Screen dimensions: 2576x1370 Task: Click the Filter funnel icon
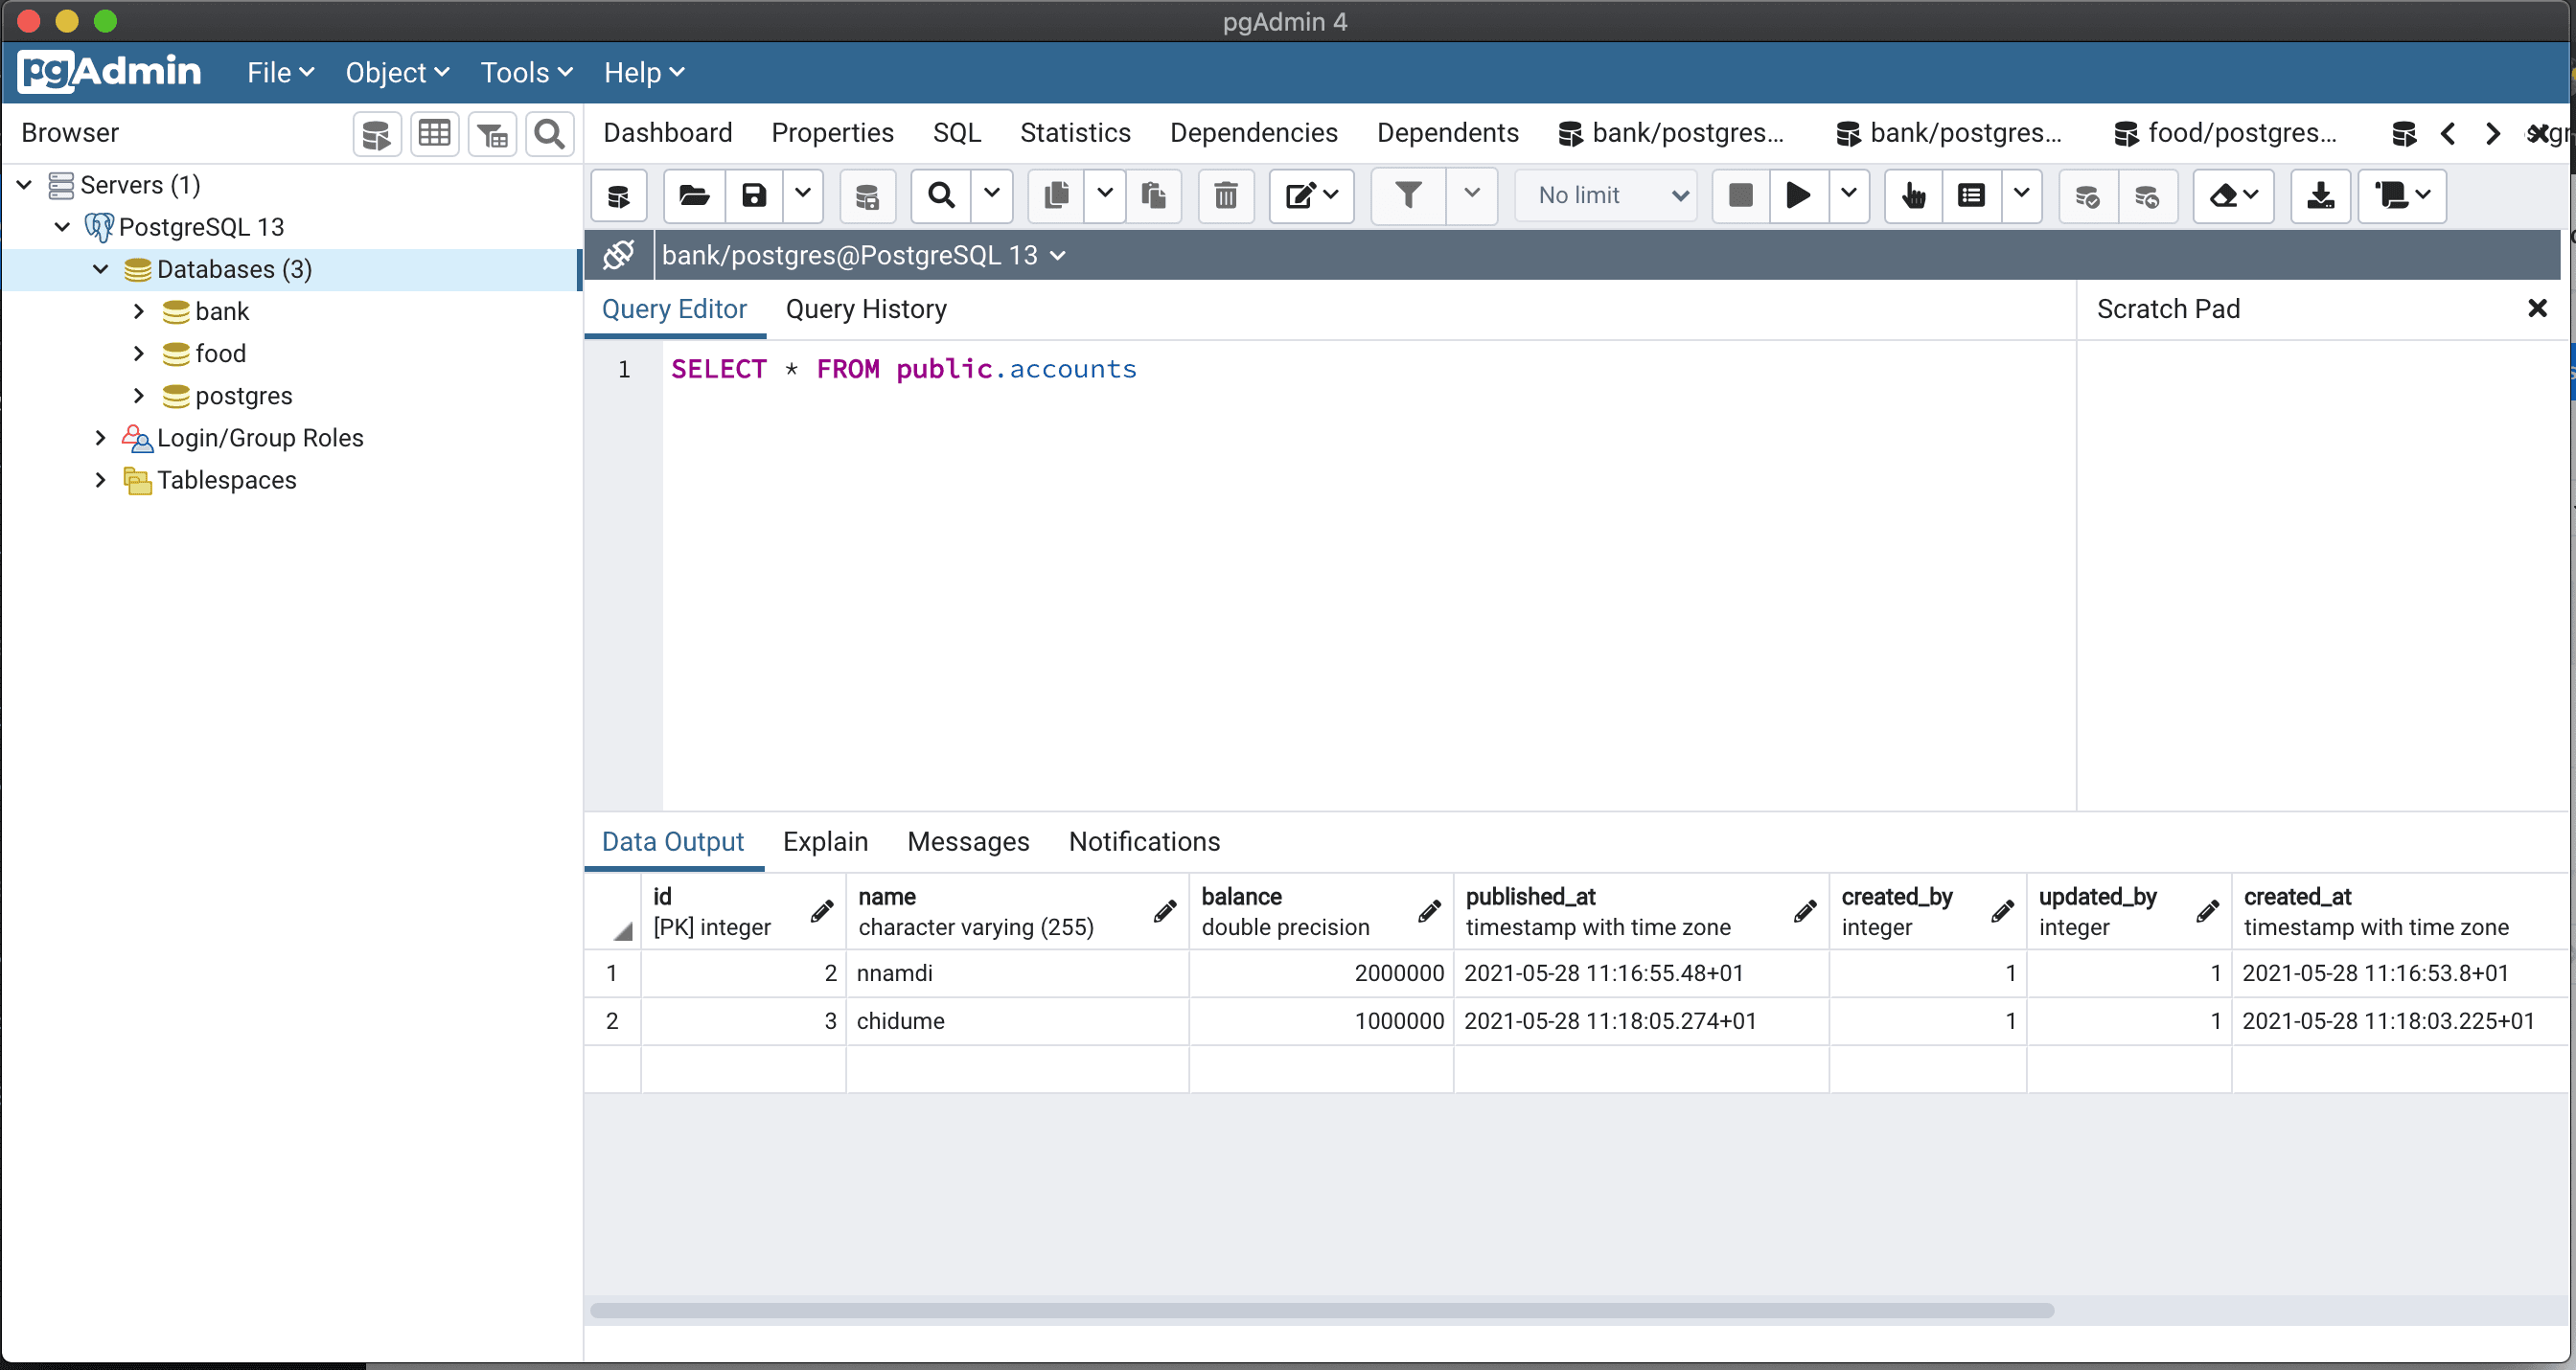tap(1408, 196)
